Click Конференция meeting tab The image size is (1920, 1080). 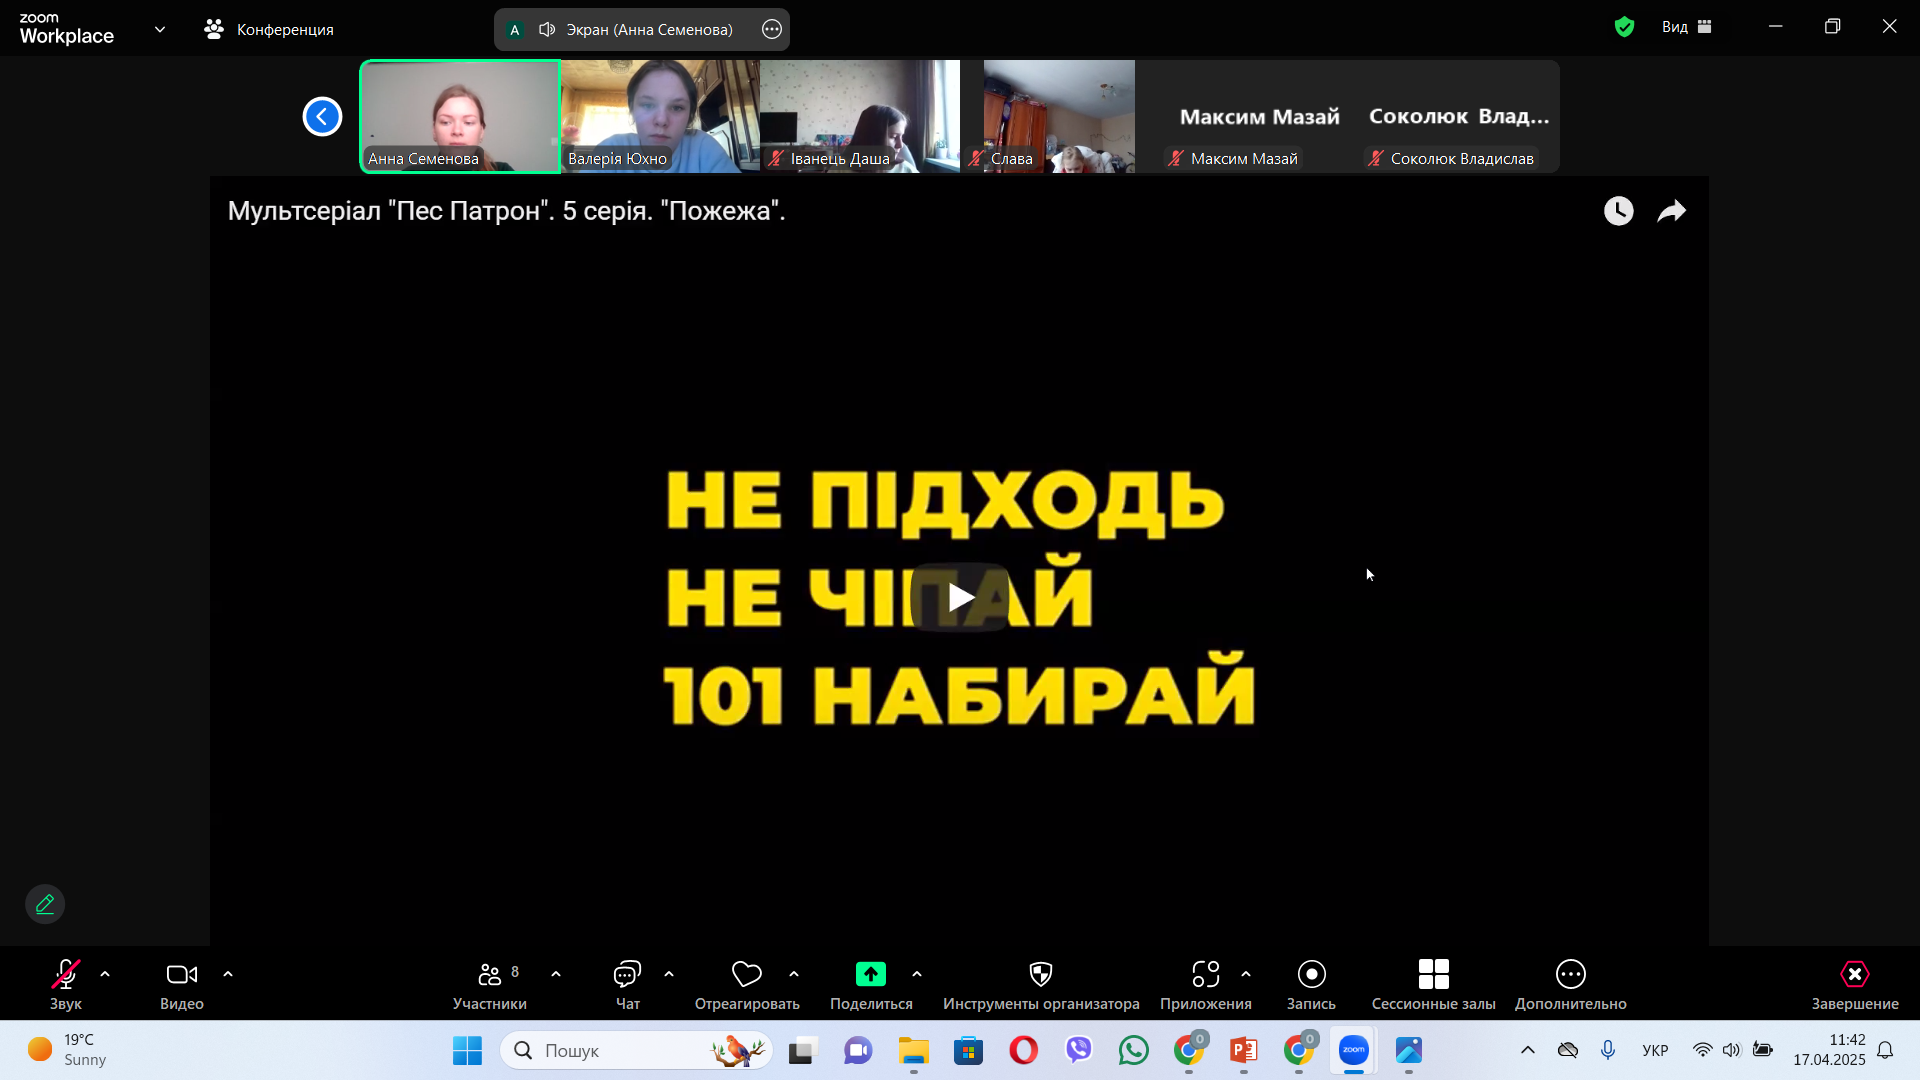coord(269,29)
